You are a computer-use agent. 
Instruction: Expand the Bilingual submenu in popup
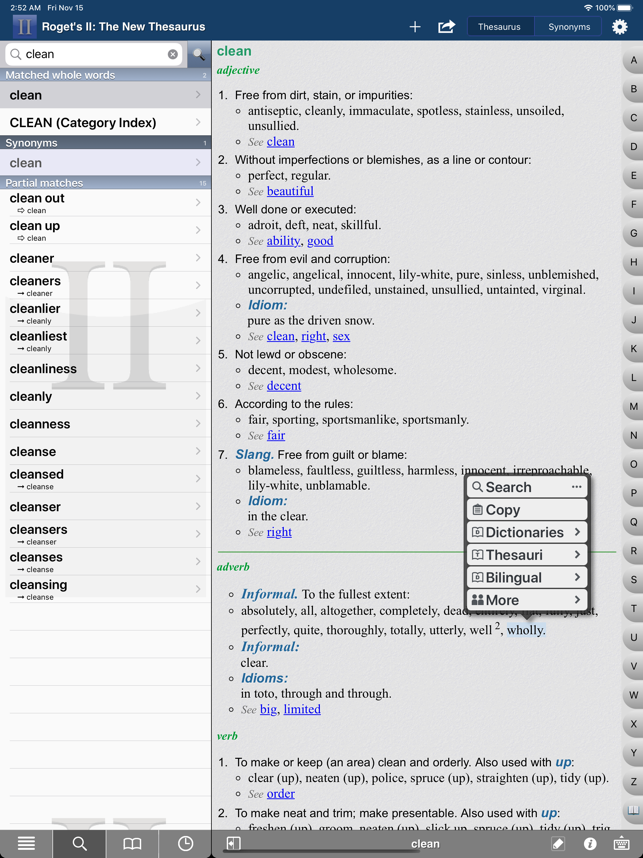click(527, 578)
